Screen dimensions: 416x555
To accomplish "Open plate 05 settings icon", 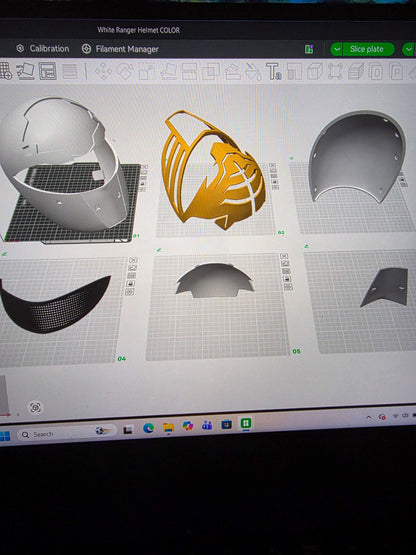I will click(288, 287).
